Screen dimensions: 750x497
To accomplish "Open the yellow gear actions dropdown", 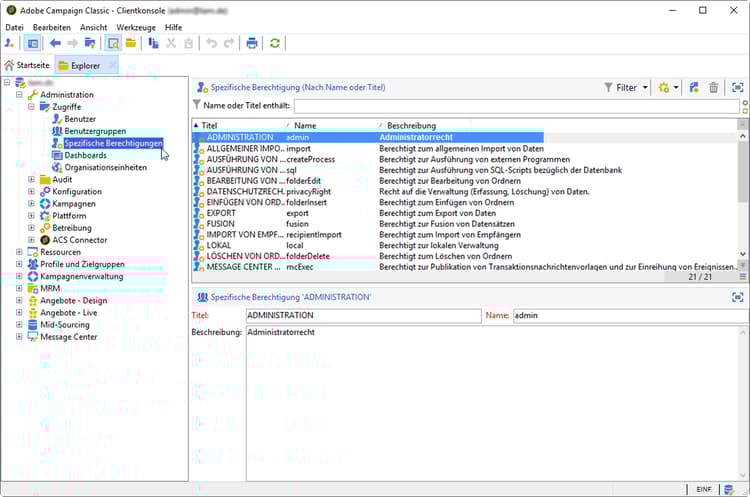I will [x=668, y=88].
